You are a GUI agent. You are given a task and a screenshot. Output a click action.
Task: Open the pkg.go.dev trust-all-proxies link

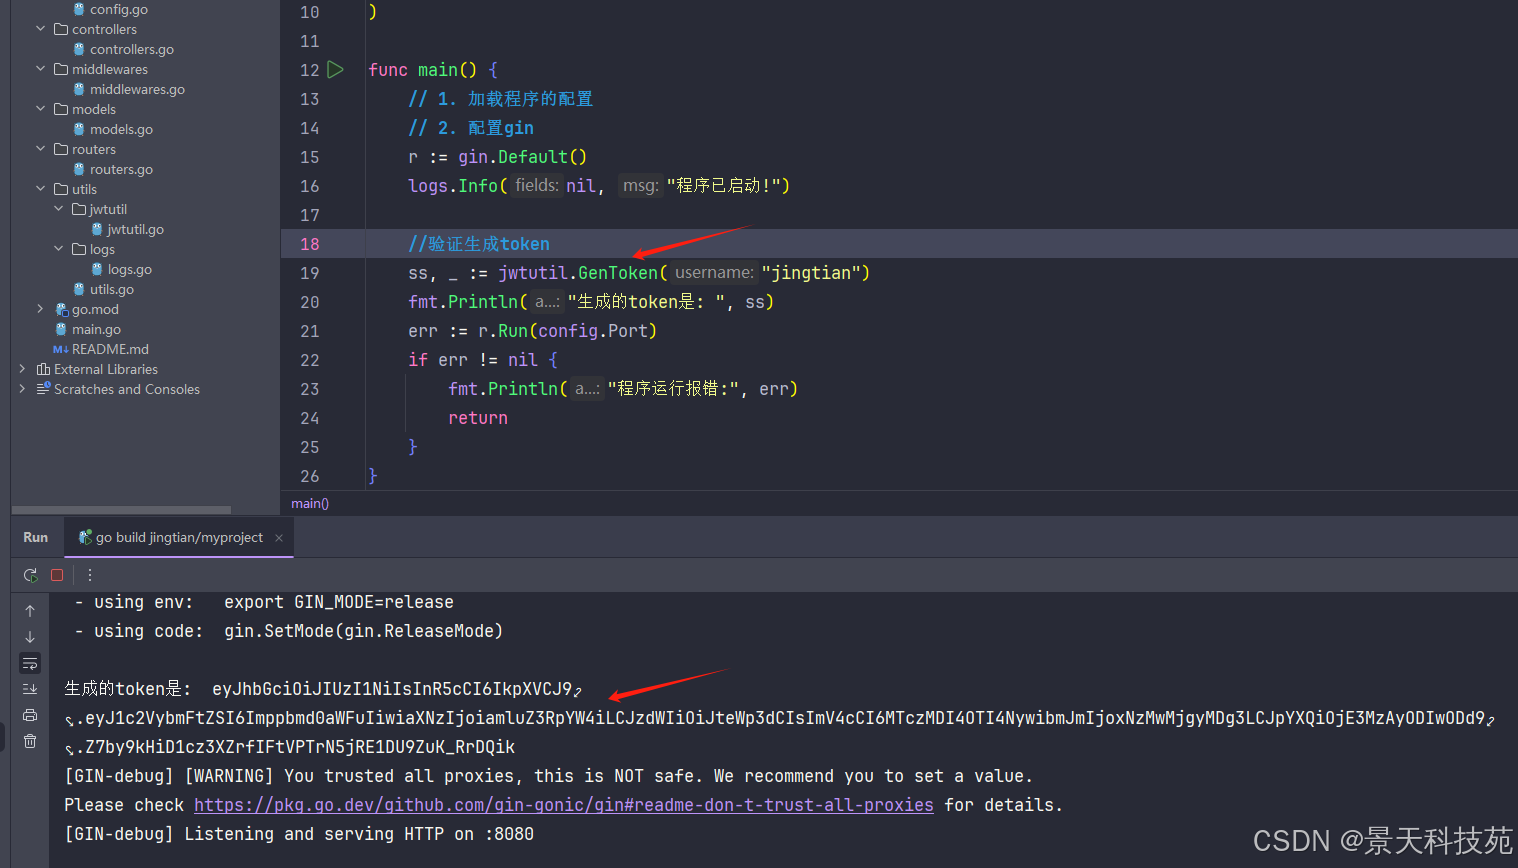click(x=564, y=805)
